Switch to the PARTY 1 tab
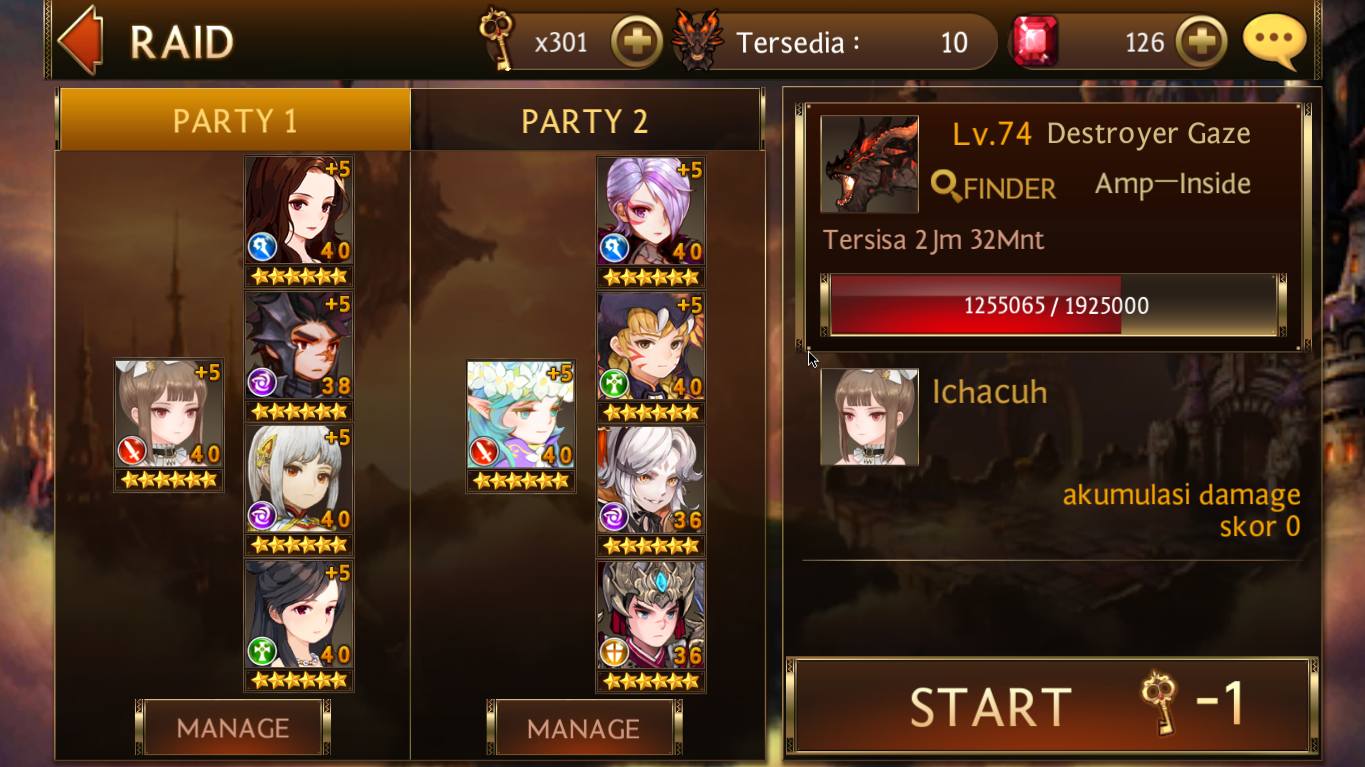The width and height of the screenshot is (1365, 767). coord(235,121)
